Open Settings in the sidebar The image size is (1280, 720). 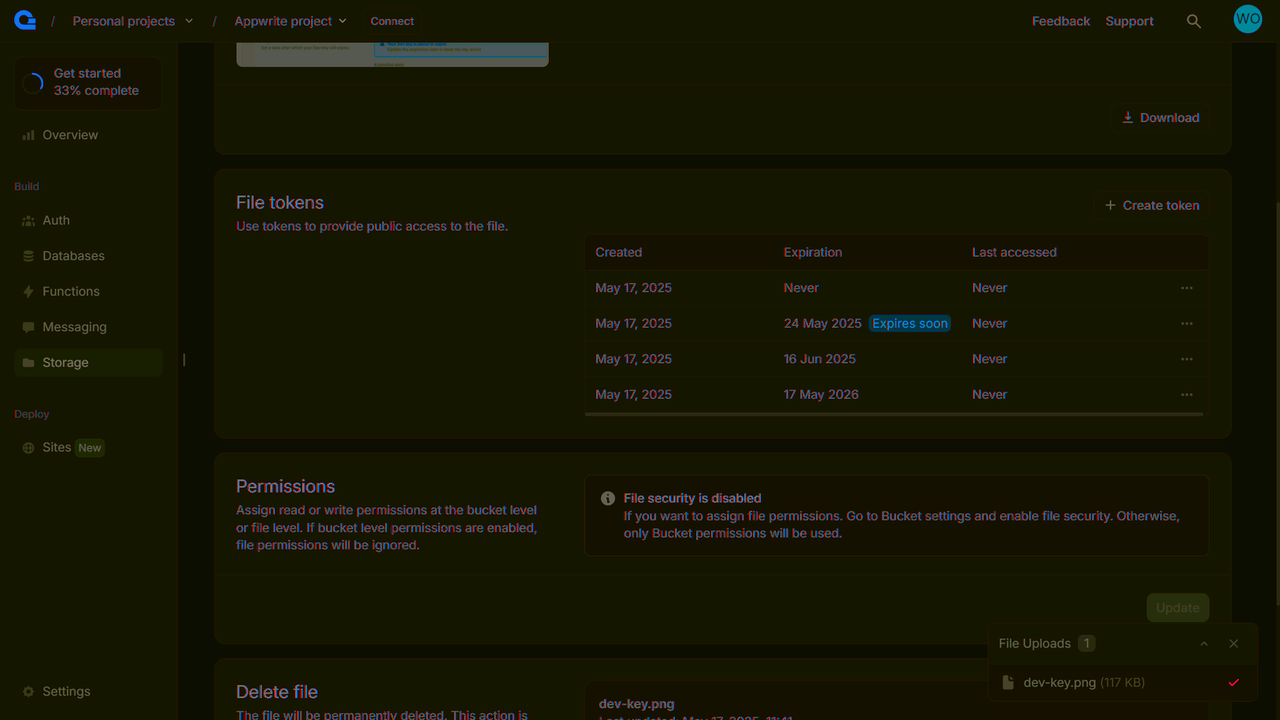coord(66,692)
